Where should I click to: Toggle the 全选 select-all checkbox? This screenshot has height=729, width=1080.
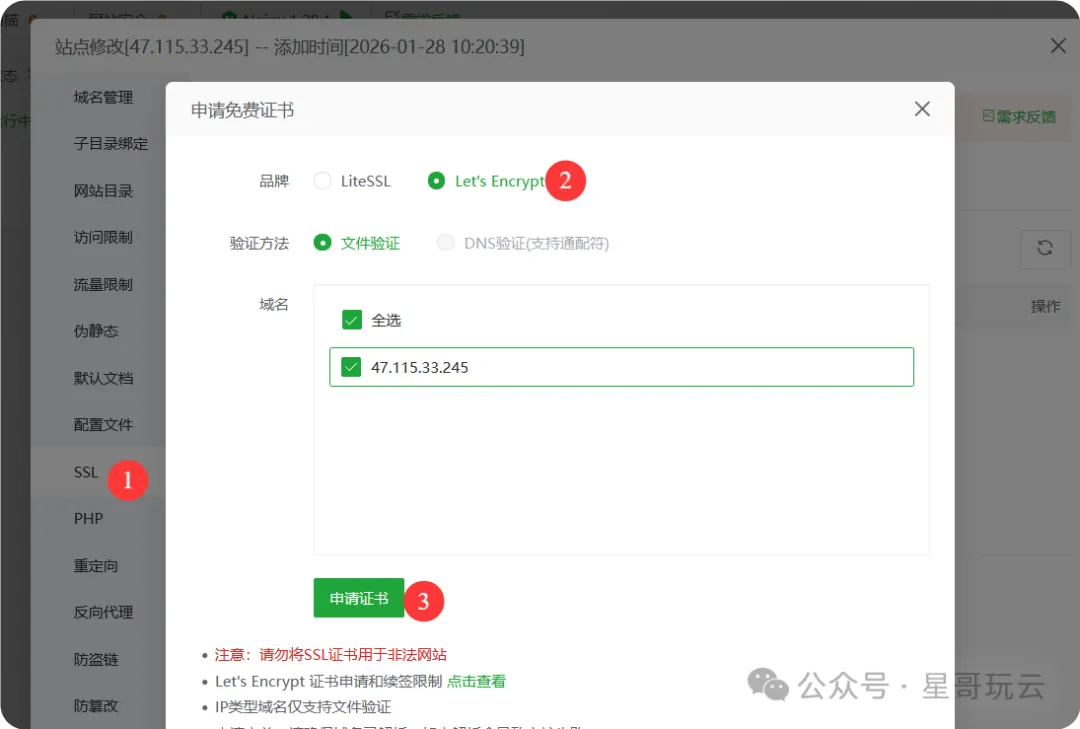tap(352, 319)
